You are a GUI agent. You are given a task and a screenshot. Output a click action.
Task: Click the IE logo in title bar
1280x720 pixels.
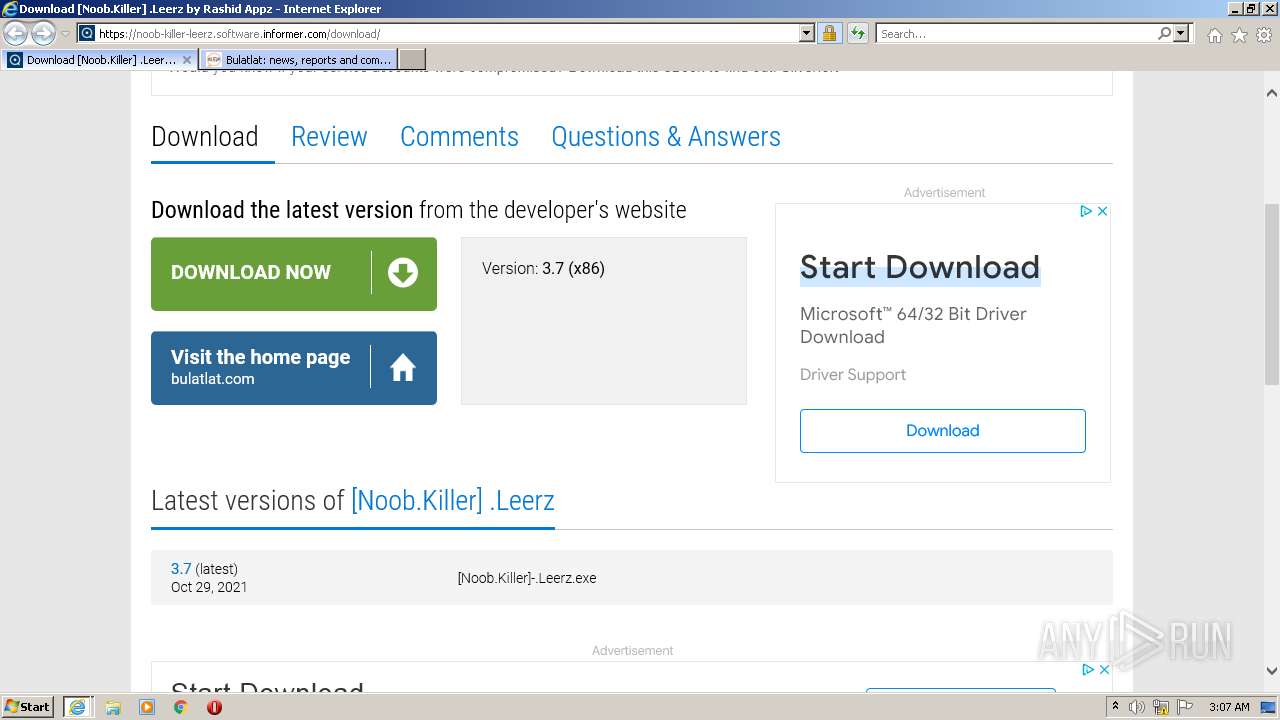(x=10, y=9)
